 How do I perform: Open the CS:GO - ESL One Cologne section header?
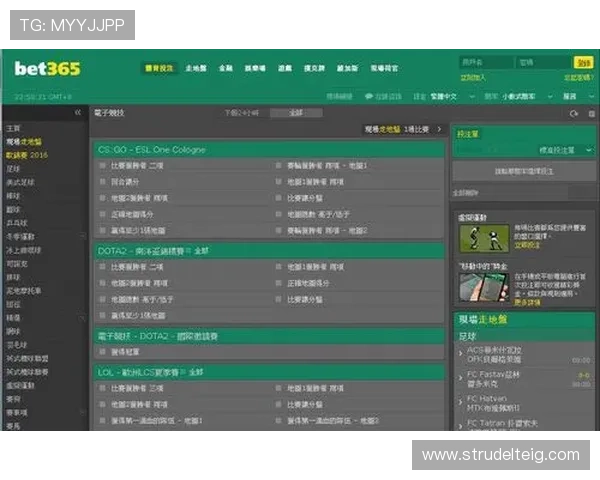point(269,150)
